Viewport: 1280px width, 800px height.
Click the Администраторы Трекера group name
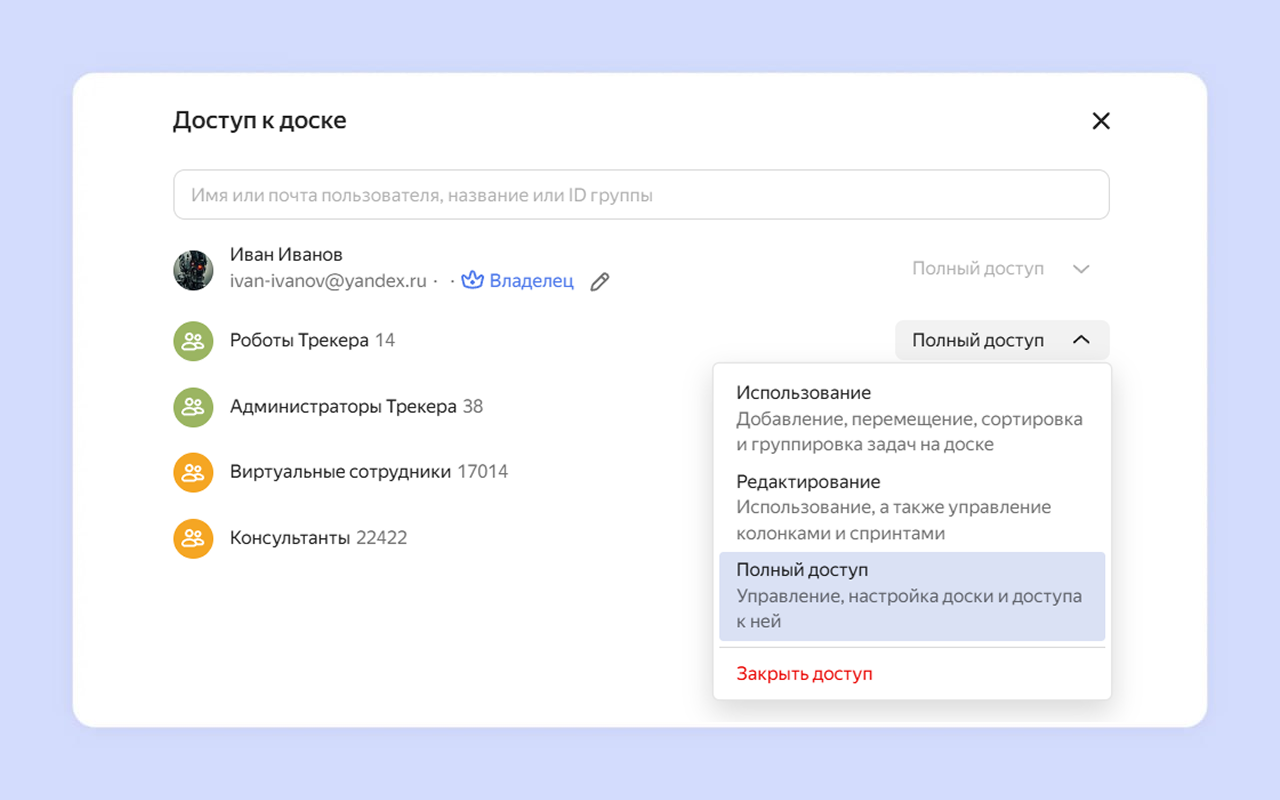(343, 407)
